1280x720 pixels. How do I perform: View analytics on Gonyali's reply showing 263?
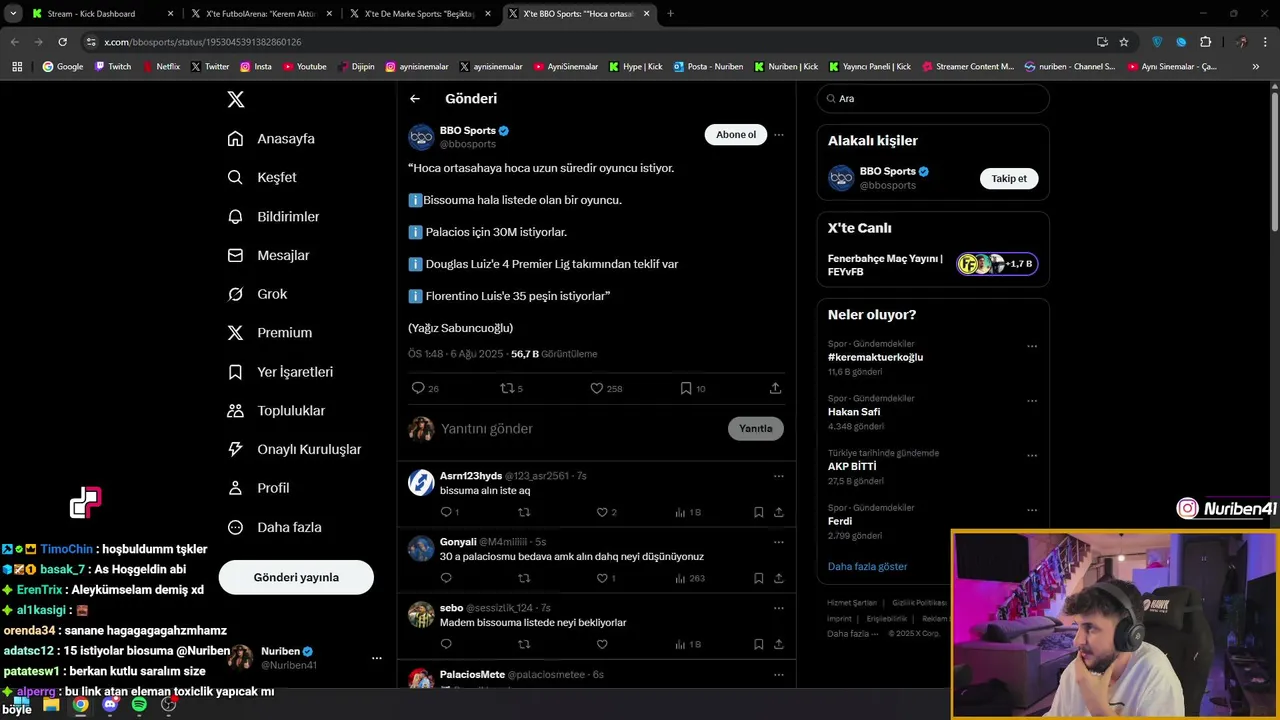(690, 578)
